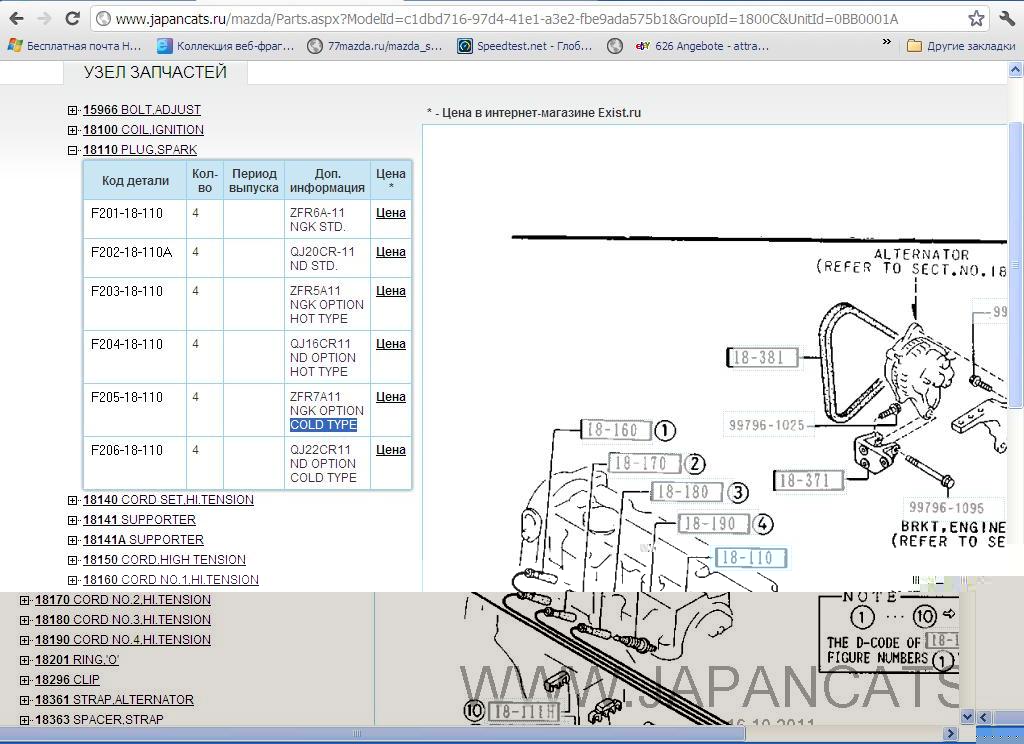Click 18-110 label in the diagram

(x=750, y=558)
